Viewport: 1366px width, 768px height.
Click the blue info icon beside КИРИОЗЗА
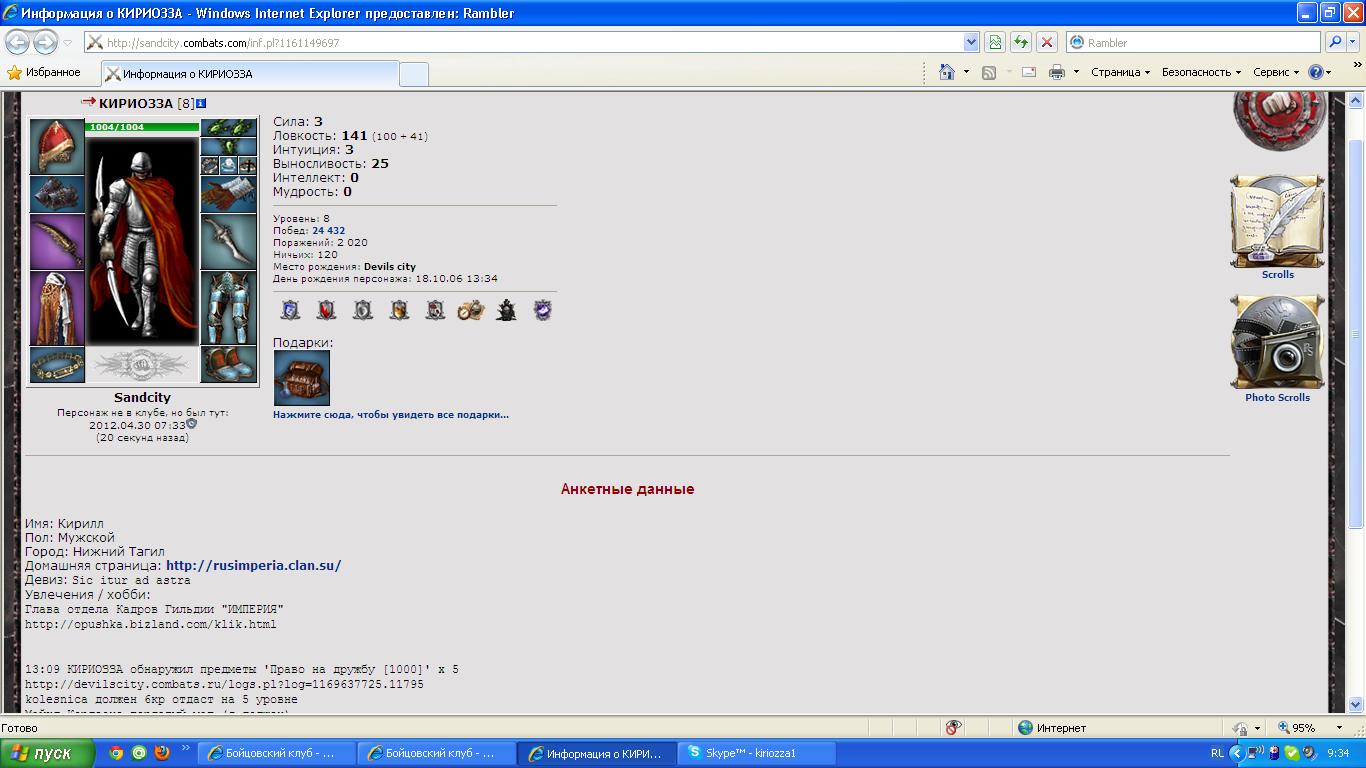[201, 103]
